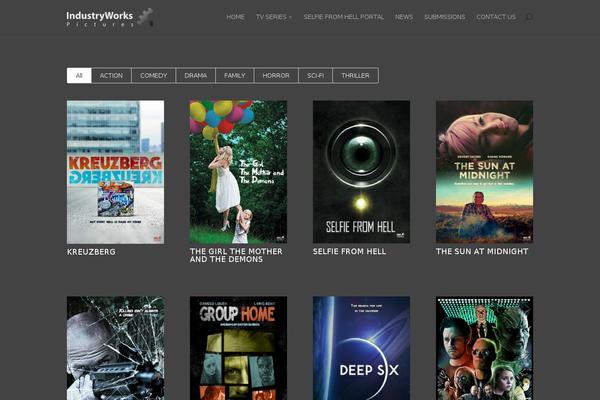Viewport: 600px width, 400px height.
Task: Filter films by Drama
Action: [196, 75]
